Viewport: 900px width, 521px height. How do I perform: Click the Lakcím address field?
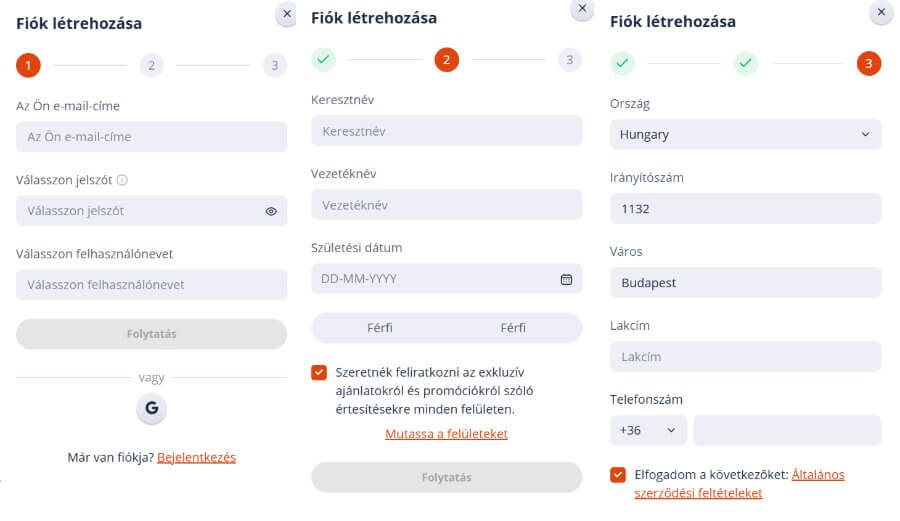click(745, 357)
